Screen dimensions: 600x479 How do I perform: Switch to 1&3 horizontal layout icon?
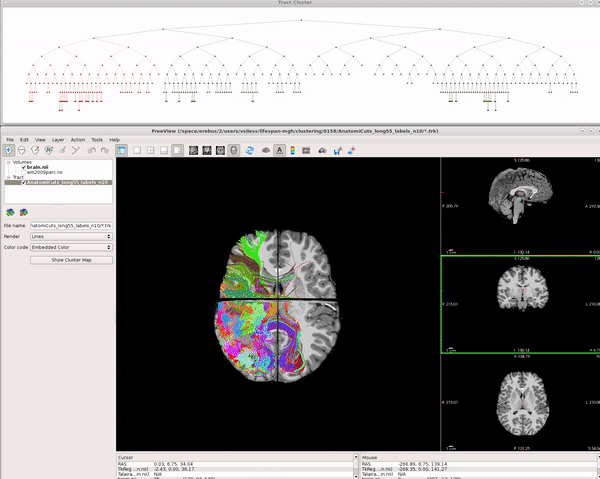click(x=177, y=150)
